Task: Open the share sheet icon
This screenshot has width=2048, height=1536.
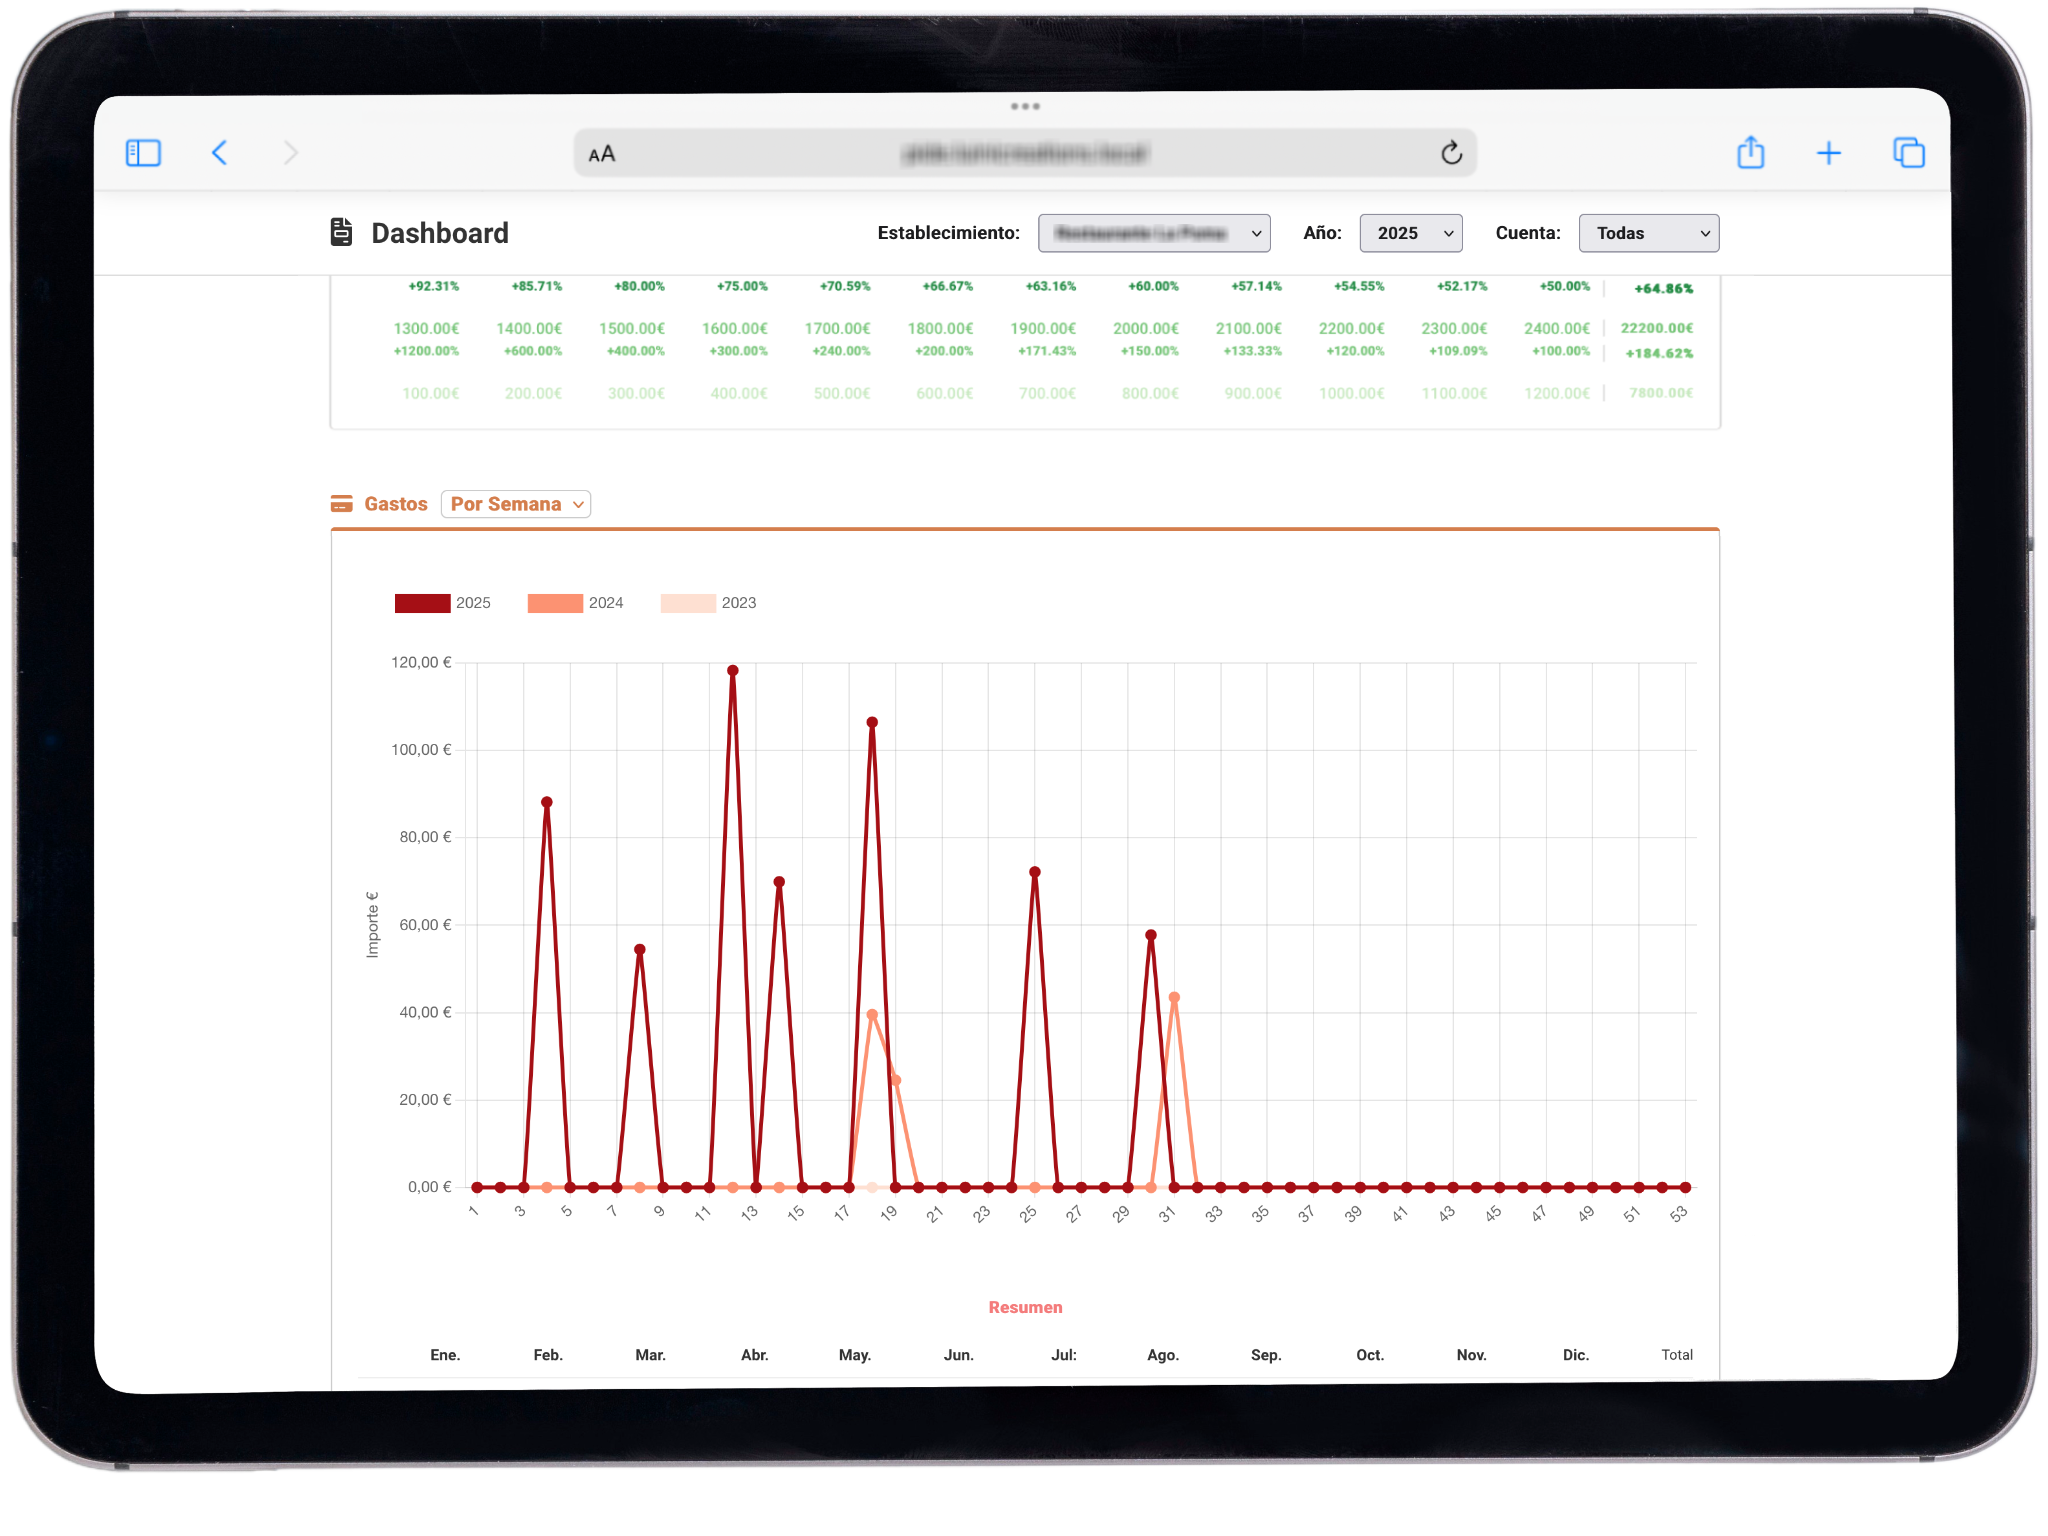Action: [x=1750, y=153]
